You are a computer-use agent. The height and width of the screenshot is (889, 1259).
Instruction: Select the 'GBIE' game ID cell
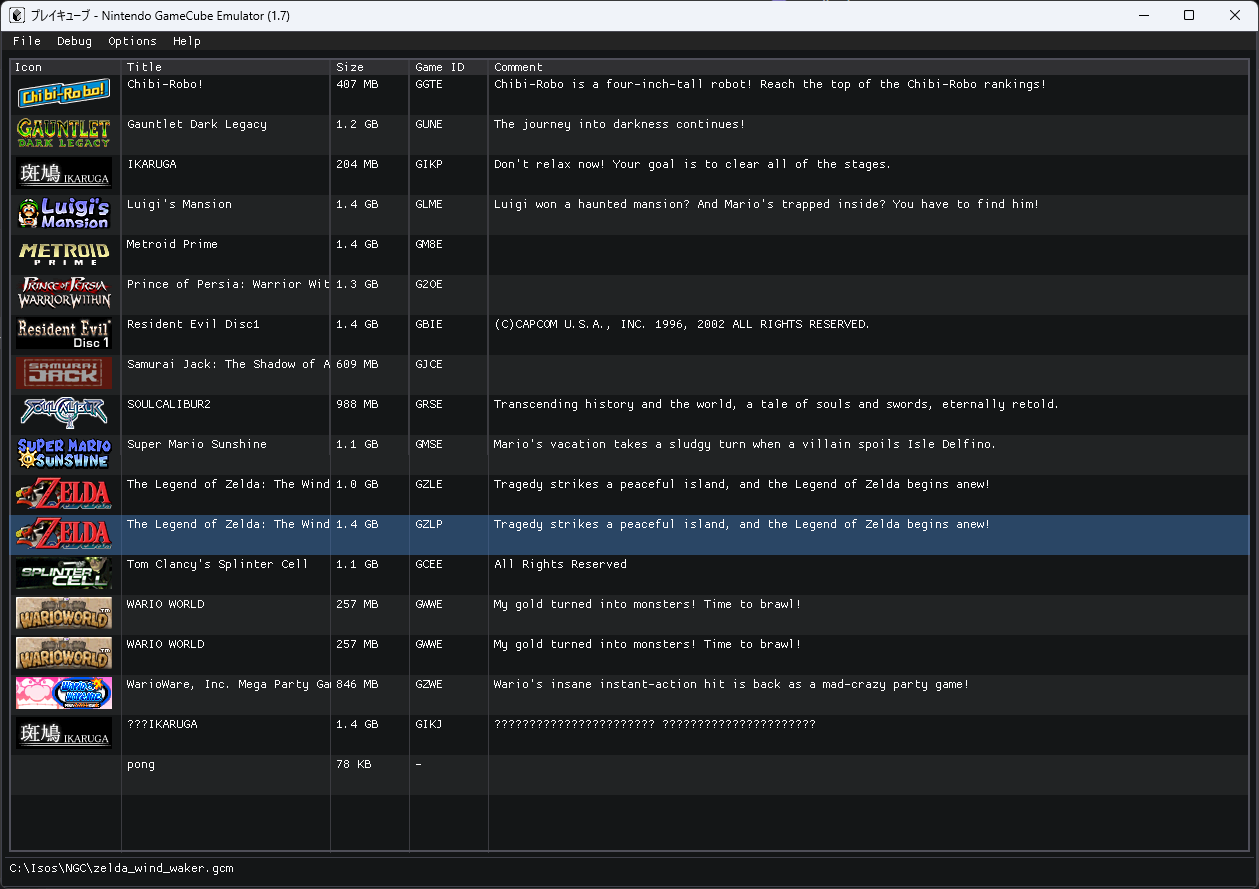[429, 324]
